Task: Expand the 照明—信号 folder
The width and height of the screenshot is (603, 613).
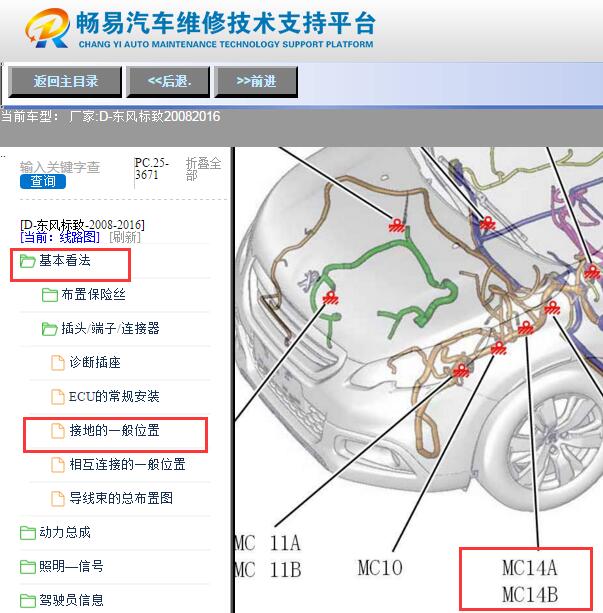Action: pos(71,566)
